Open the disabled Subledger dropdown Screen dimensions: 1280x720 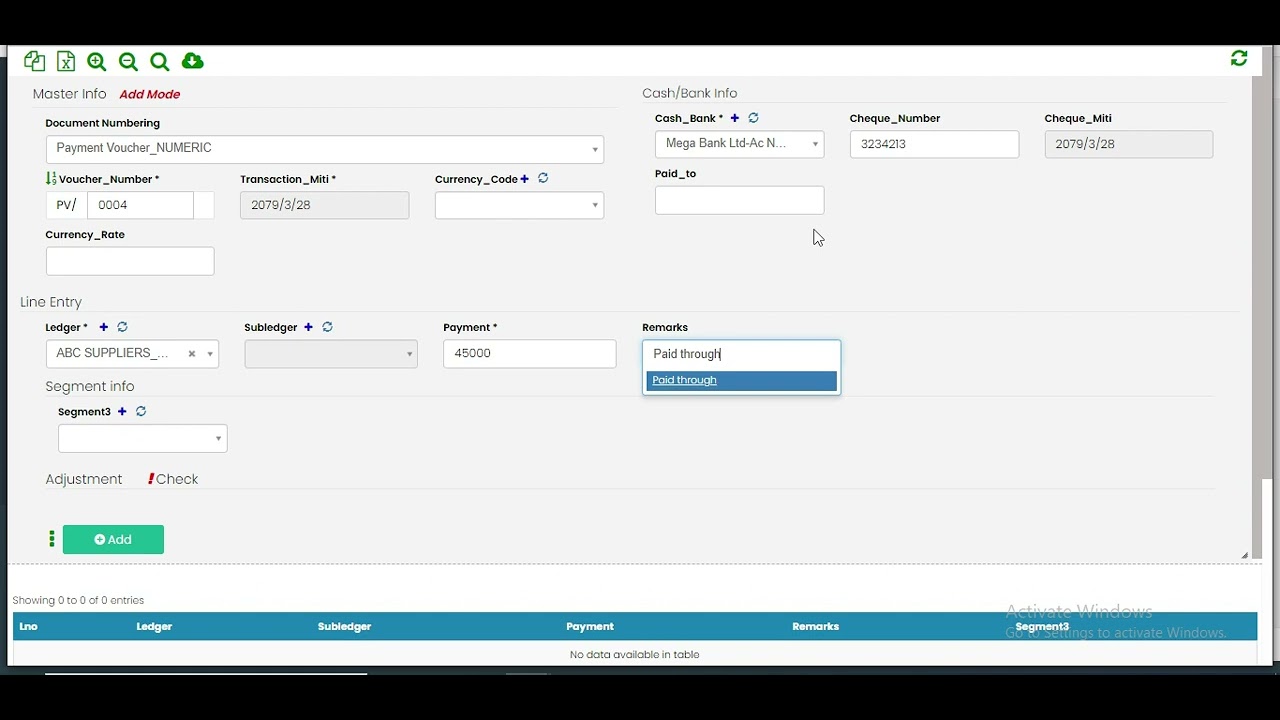331,354
